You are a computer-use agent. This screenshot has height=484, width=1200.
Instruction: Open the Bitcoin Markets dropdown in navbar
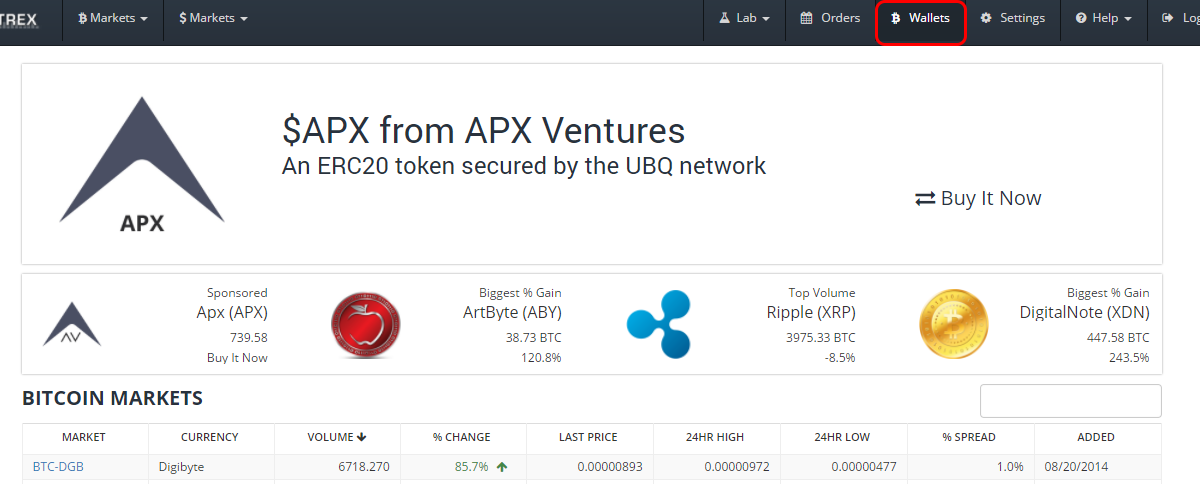113,18
